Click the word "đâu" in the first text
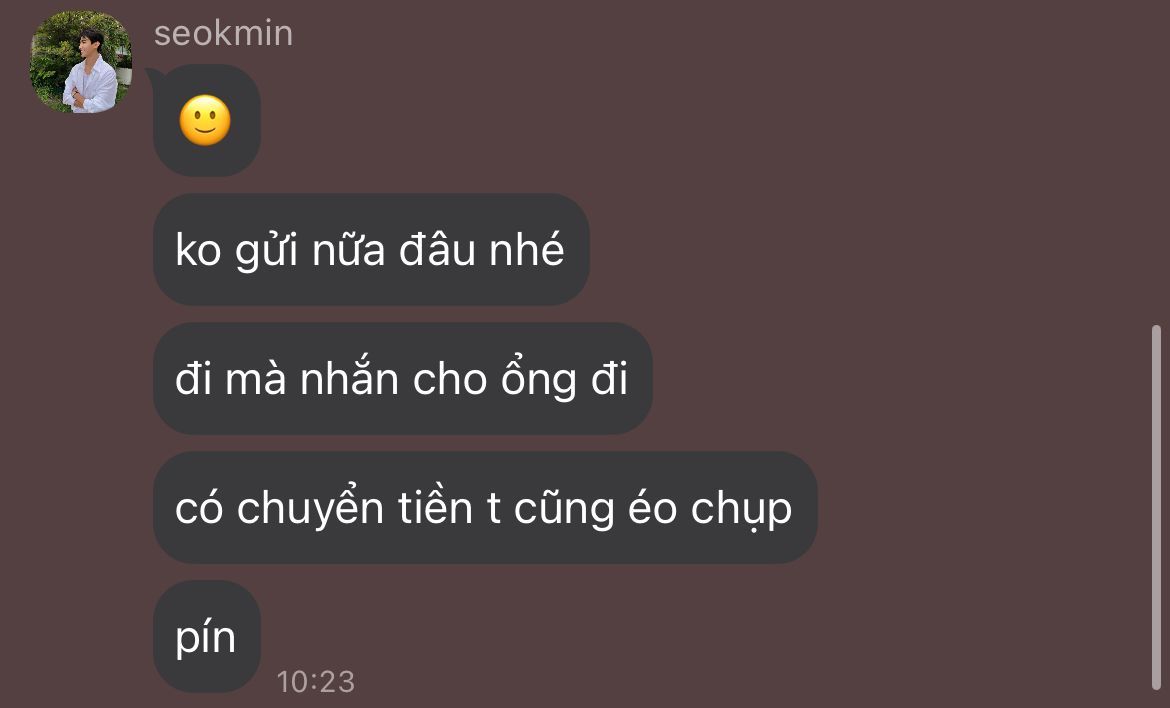This screenshot has height=708, width=1170. 437,249
